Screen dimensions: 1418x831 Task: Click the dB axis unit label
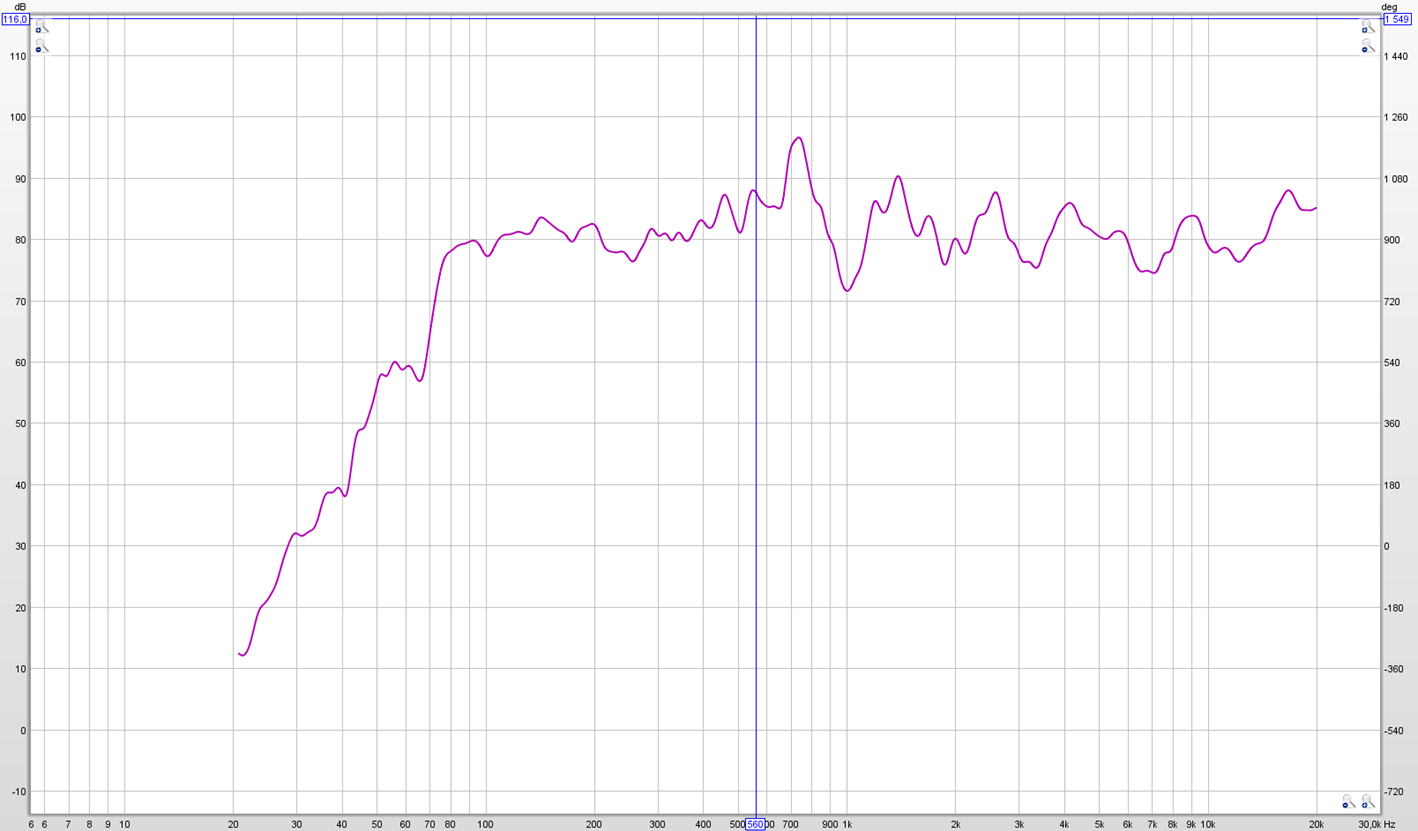[x=20, y=6]
